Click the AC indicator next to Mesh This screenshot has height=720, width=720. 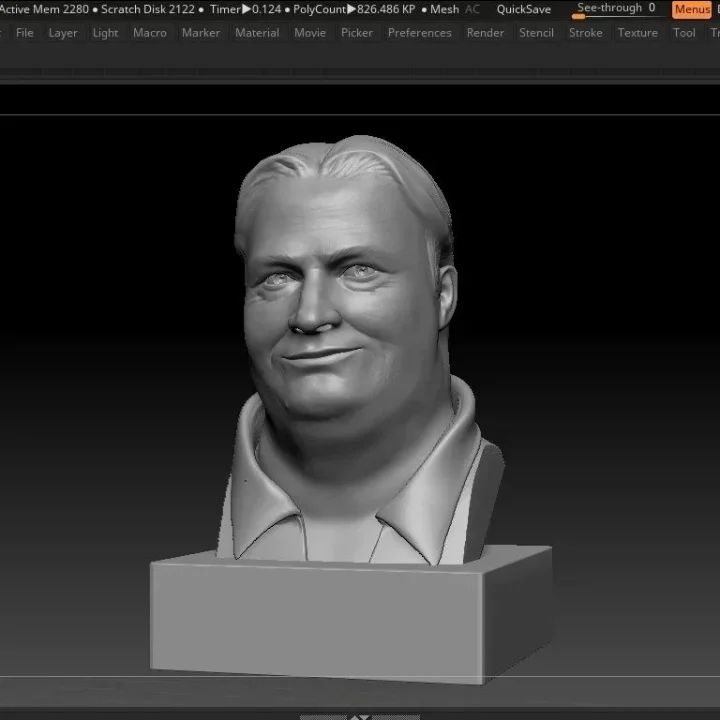(472, 9)
